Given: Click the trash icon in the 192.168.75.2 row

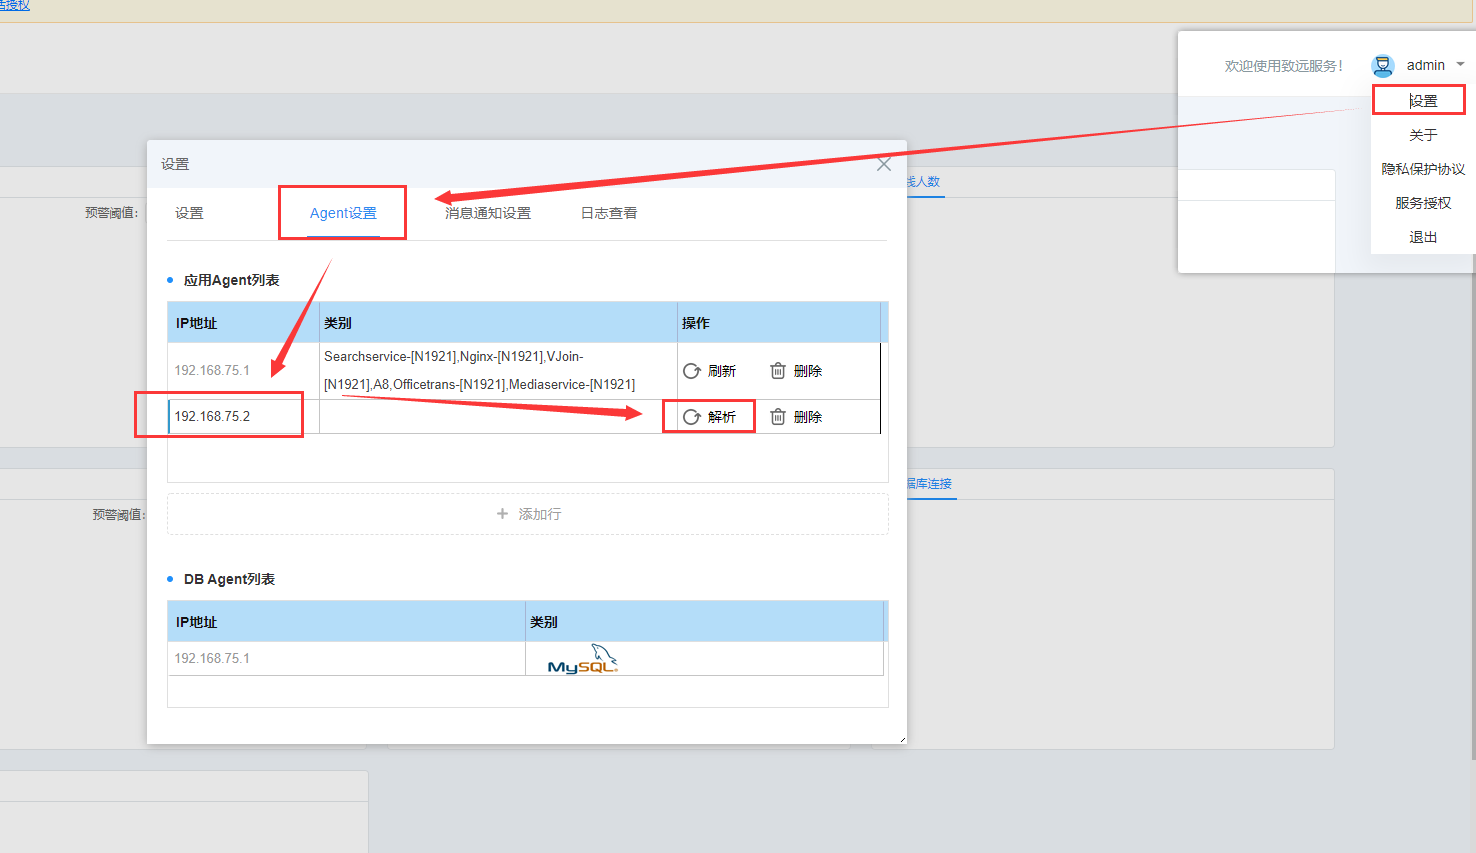Looking at the screenshot, I should point(778,417).
